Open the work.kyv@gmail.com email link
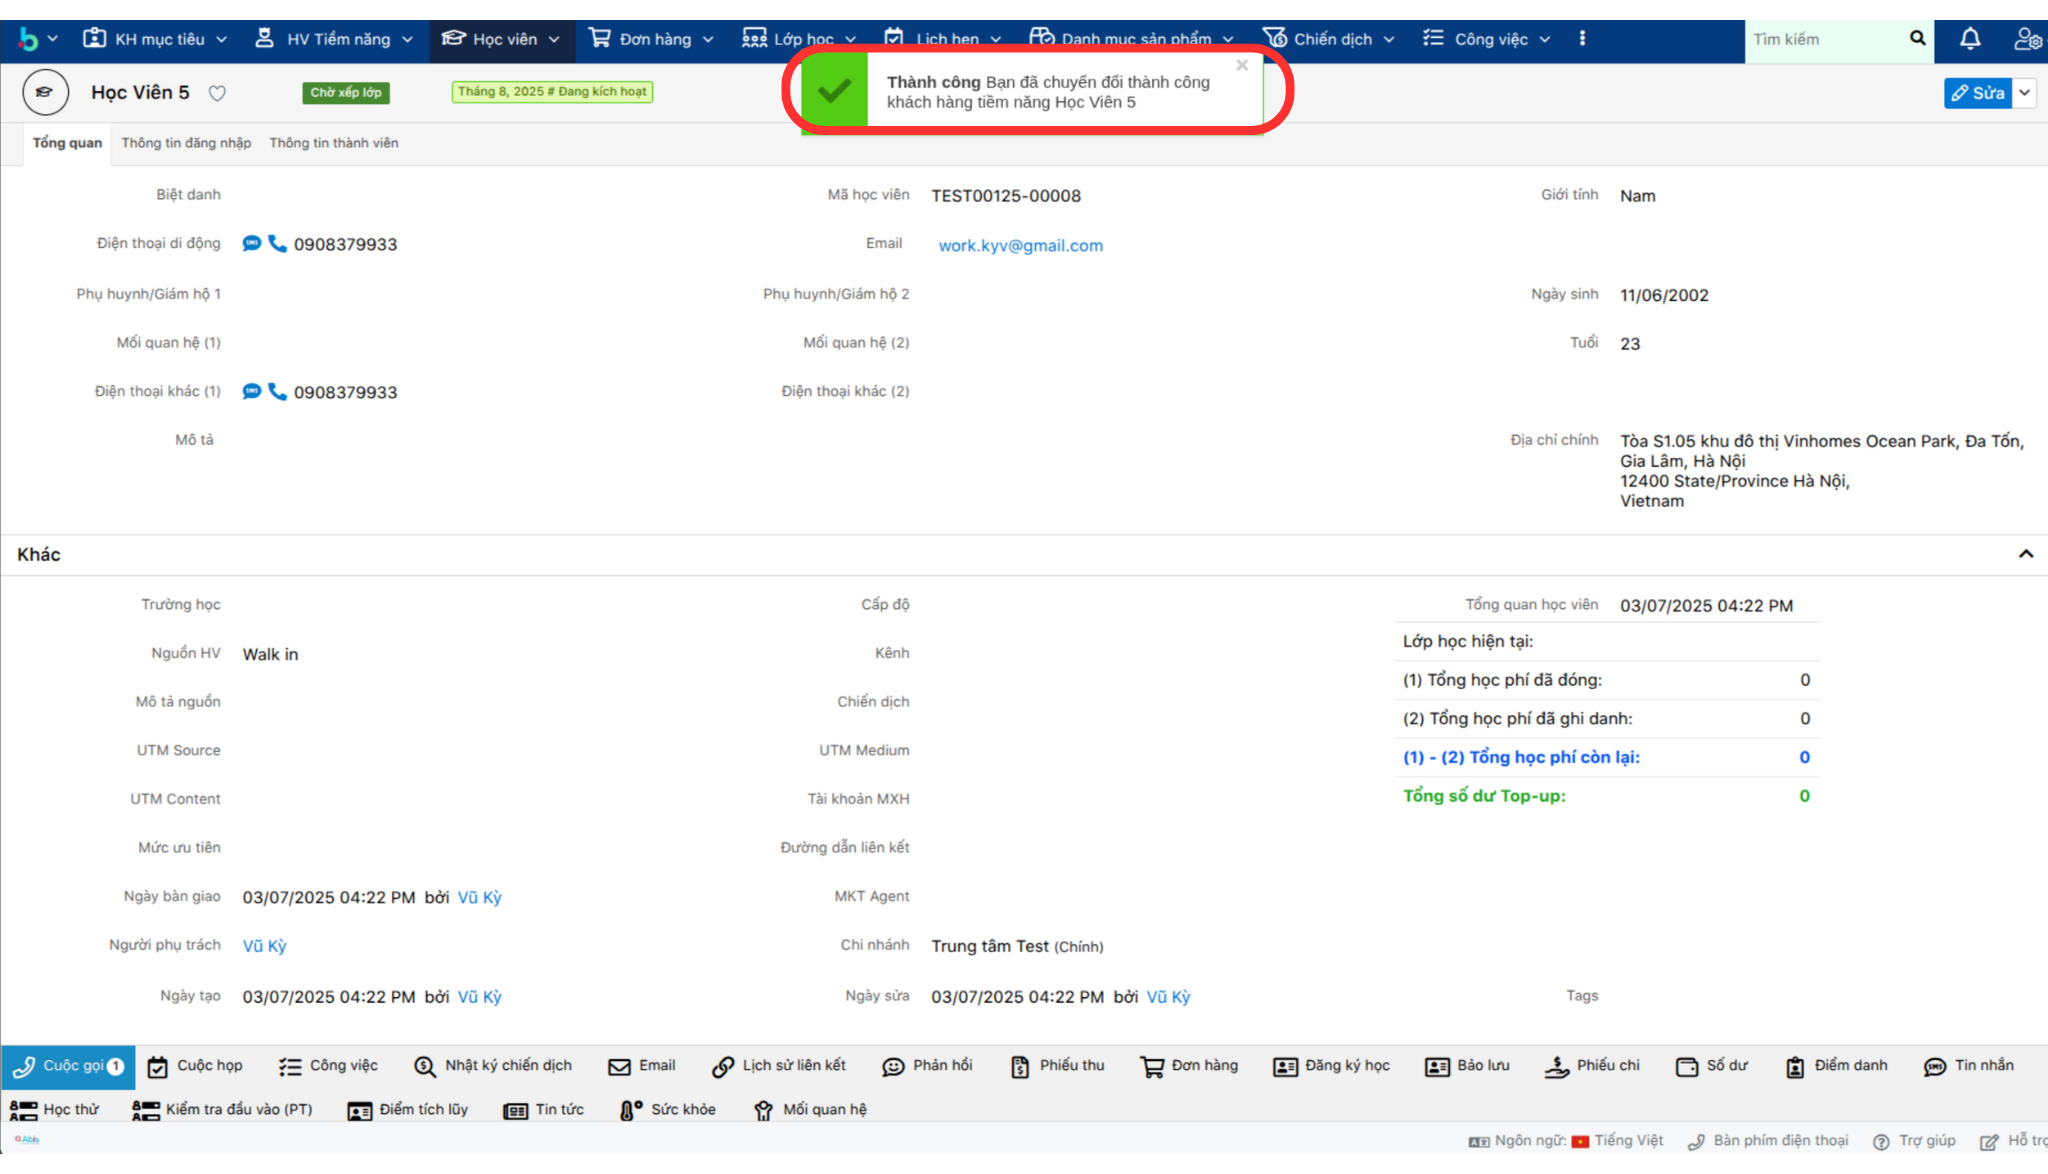The height and width of the screenshot is (1174, 2048). [1020, 245]
